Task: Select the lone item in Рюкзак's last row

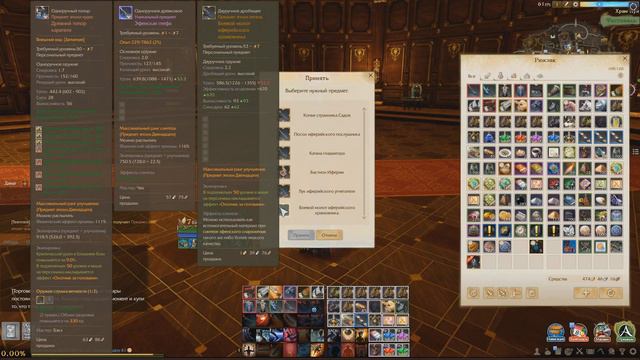Action: click(x=473, y=262)
